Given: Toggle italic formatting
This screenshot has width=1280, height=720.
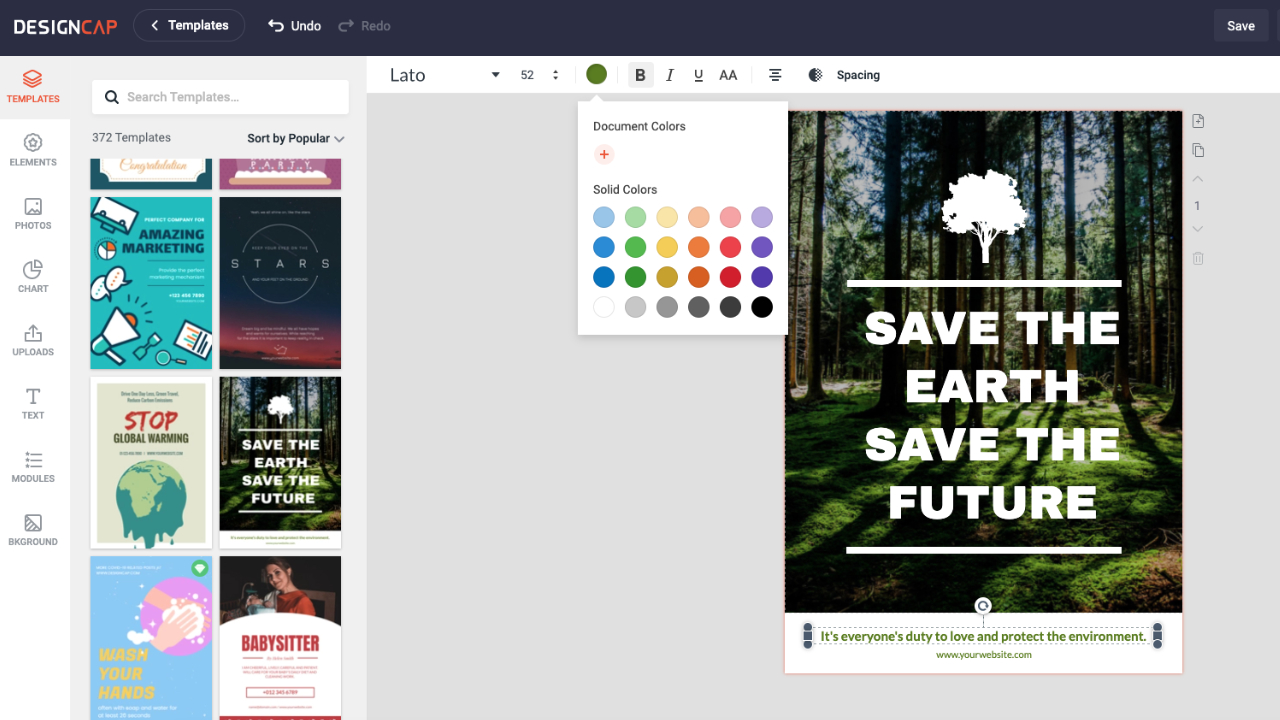Looking at the screenshot, I should pos(670,75).
